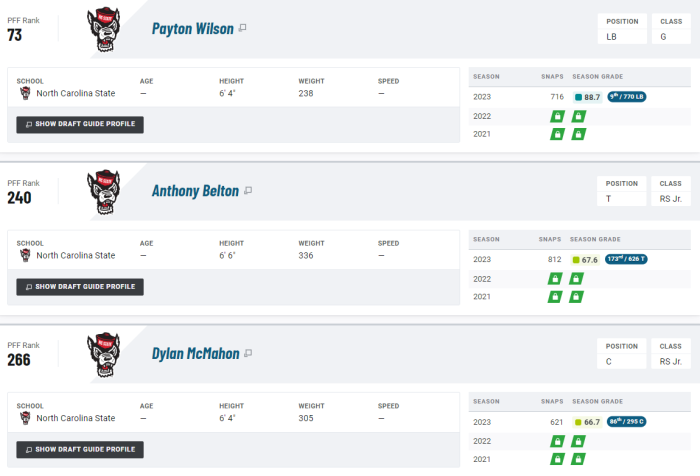700x476 pixels.
Task: Open Payton Wilson's player page link
Action: [192, 29]
